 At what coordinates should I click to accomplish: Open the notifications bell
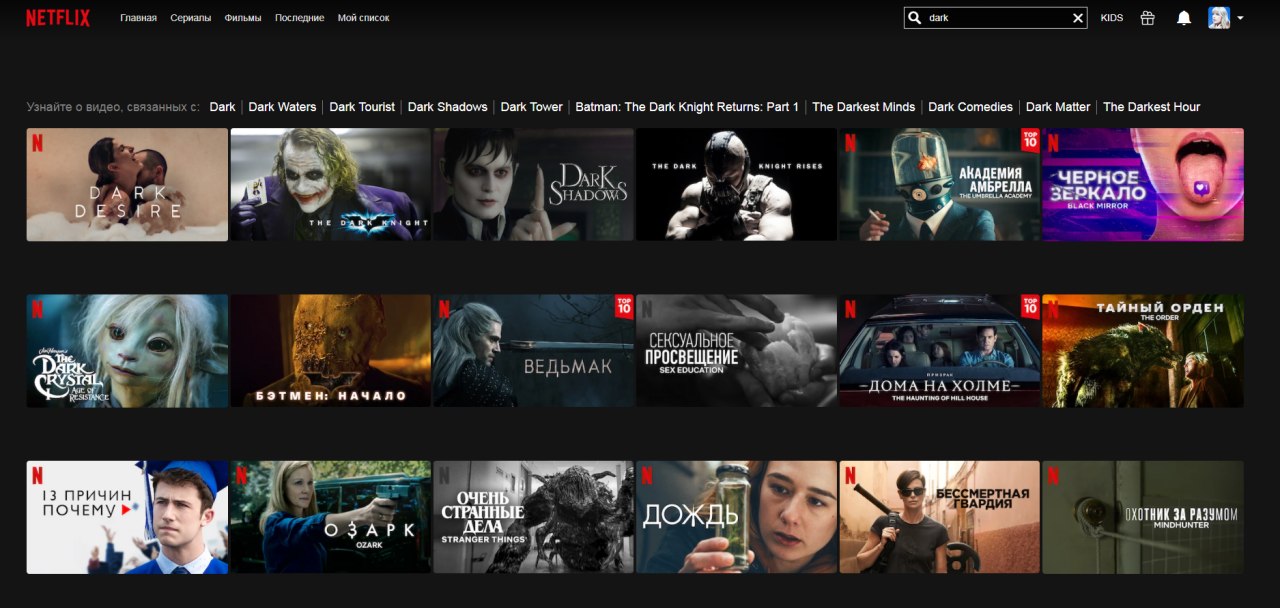click(x=1184, y=18)
